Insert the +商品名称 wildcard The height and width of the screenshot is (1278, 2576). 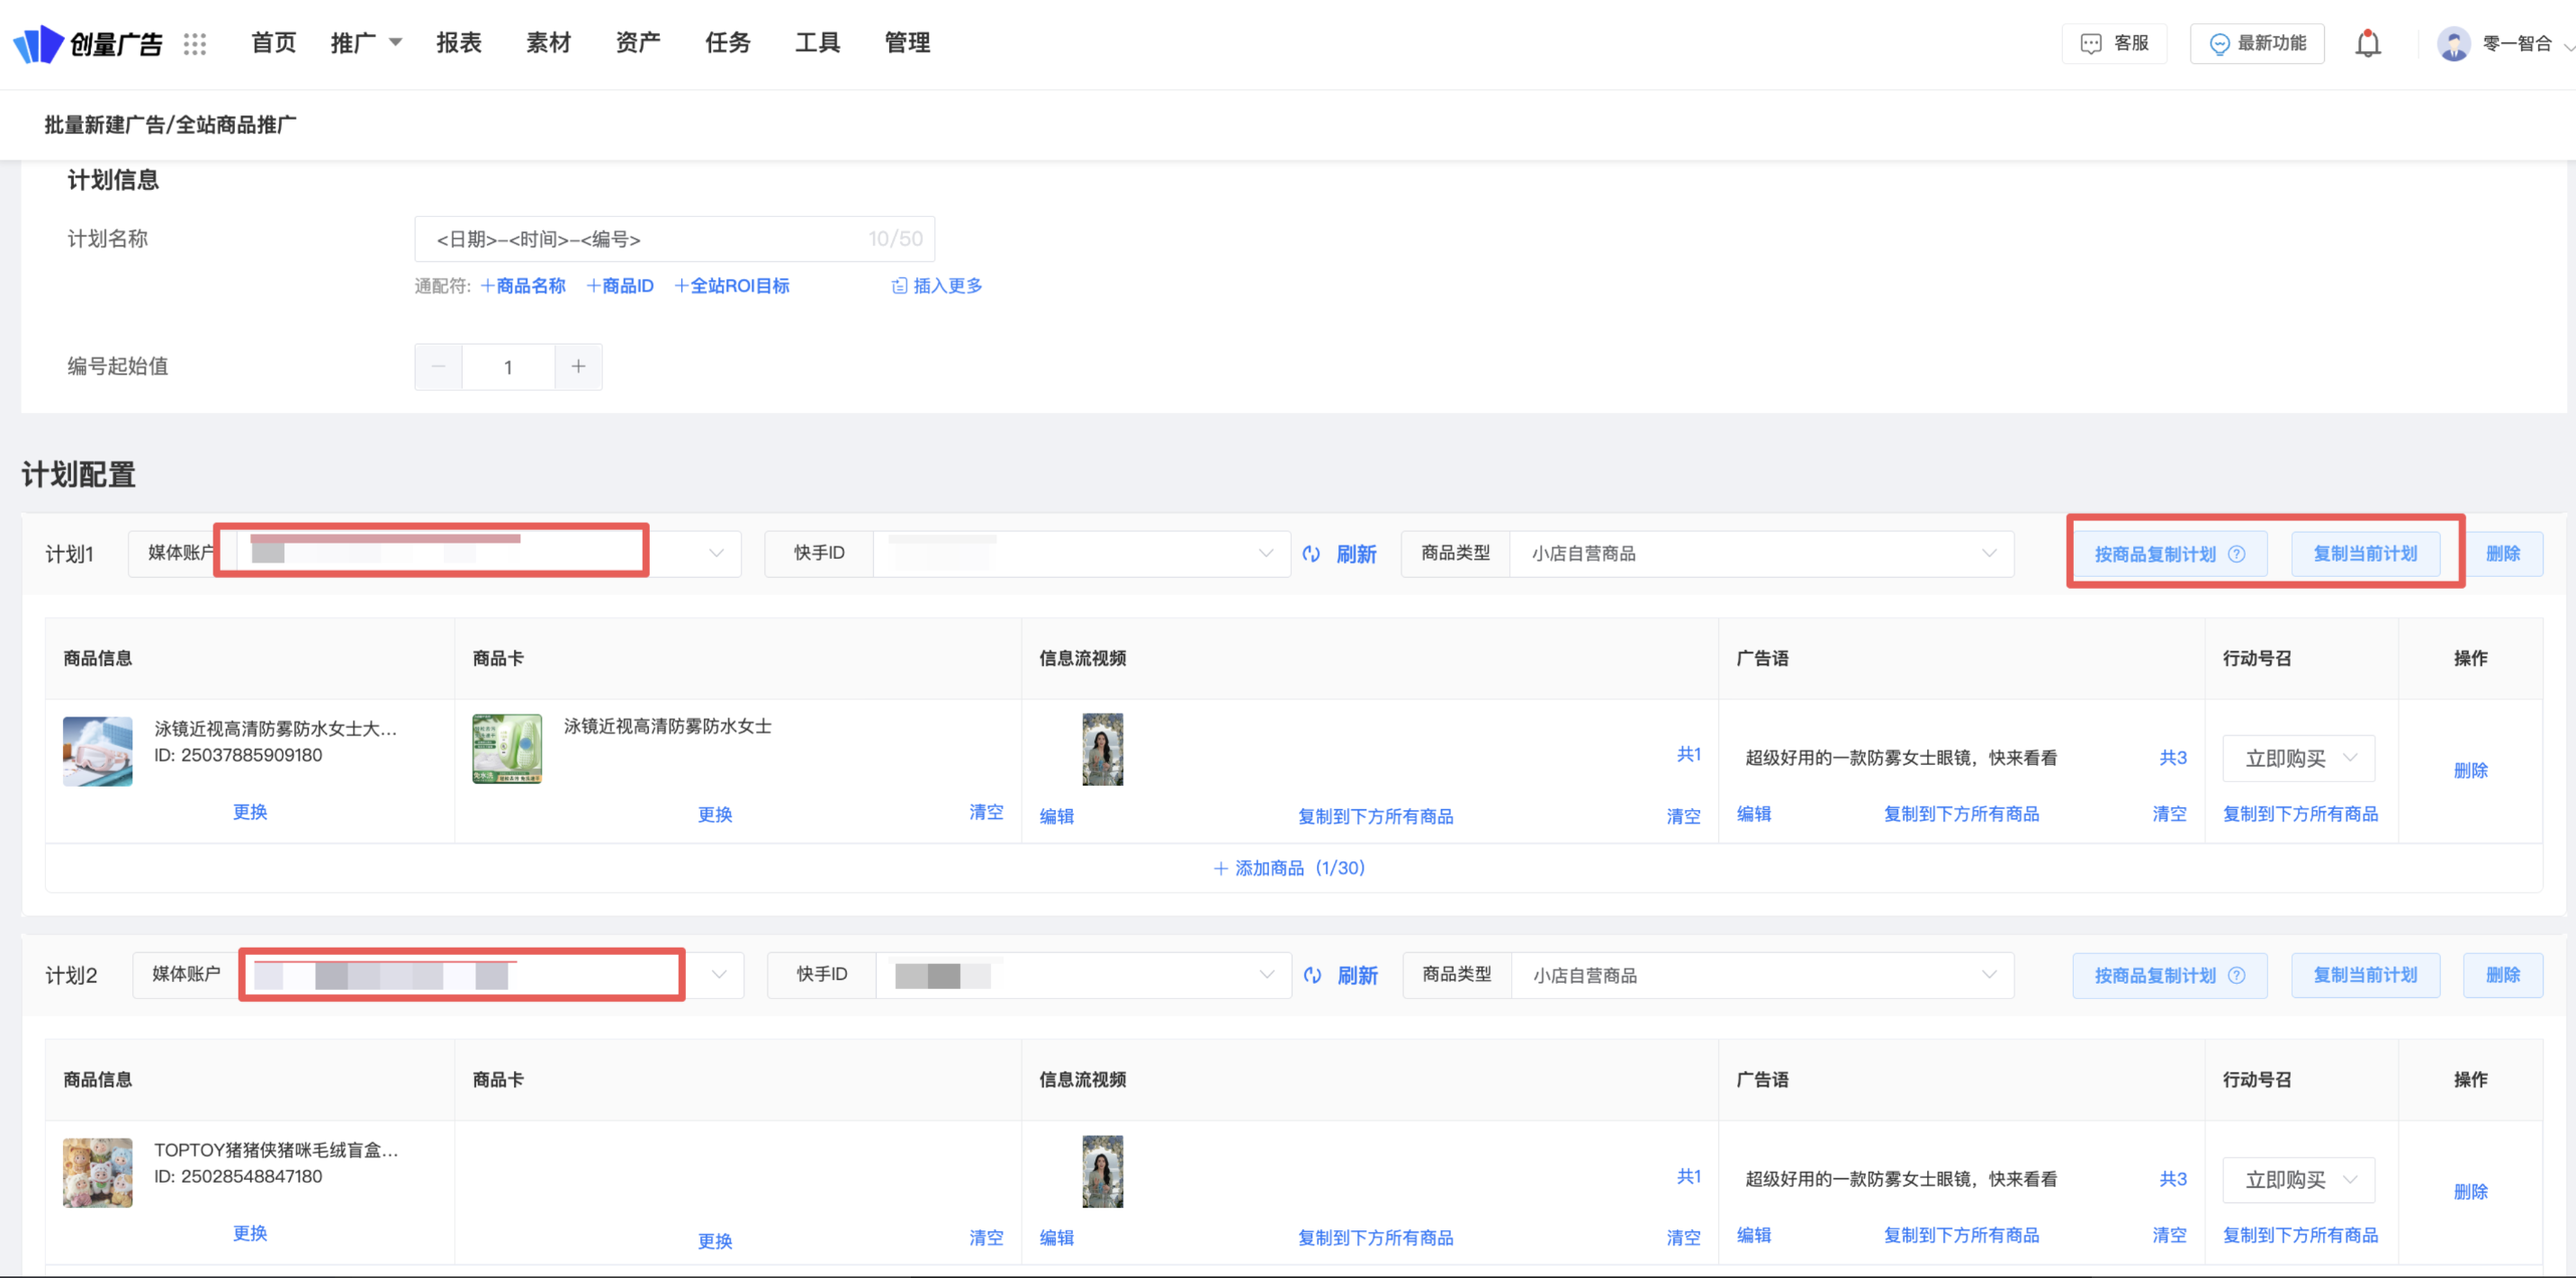(522, 286)
